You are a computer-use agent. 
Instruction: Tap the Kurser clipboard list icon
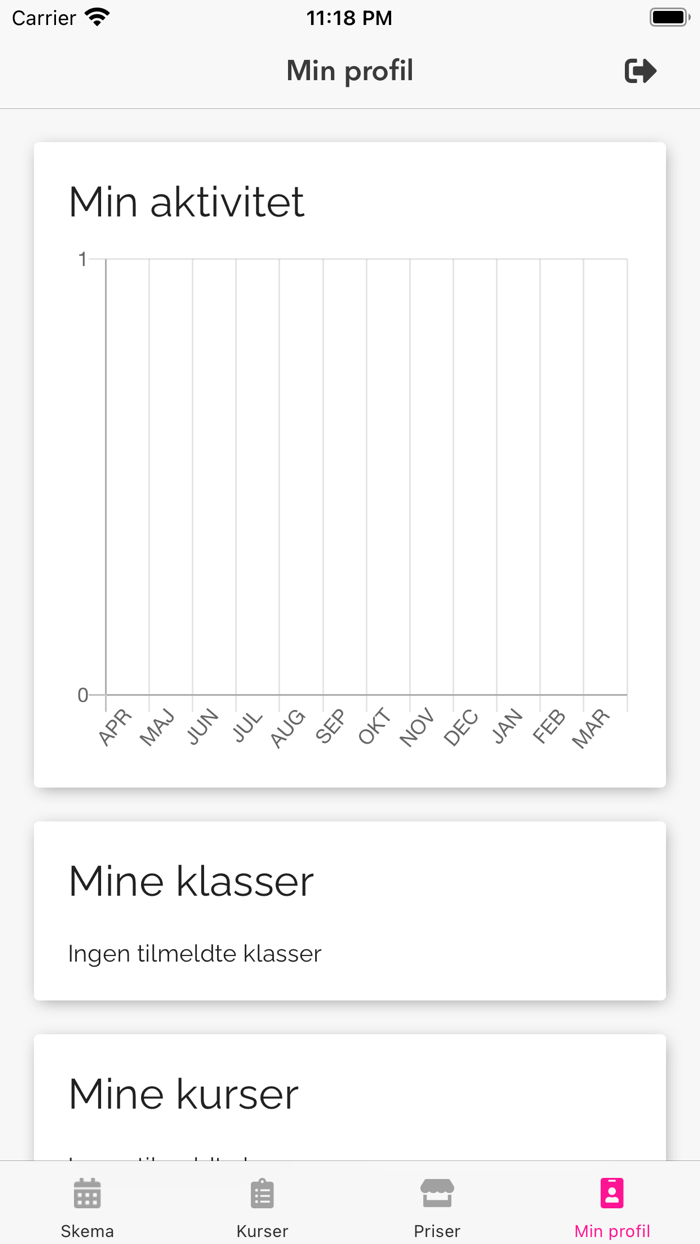262,1193
